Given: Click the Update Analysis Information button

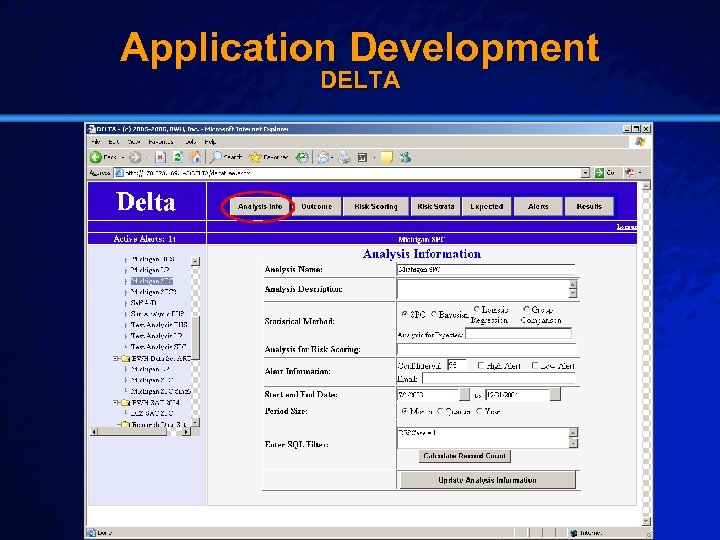Looking at the screenshot, I should click(488, 480).
